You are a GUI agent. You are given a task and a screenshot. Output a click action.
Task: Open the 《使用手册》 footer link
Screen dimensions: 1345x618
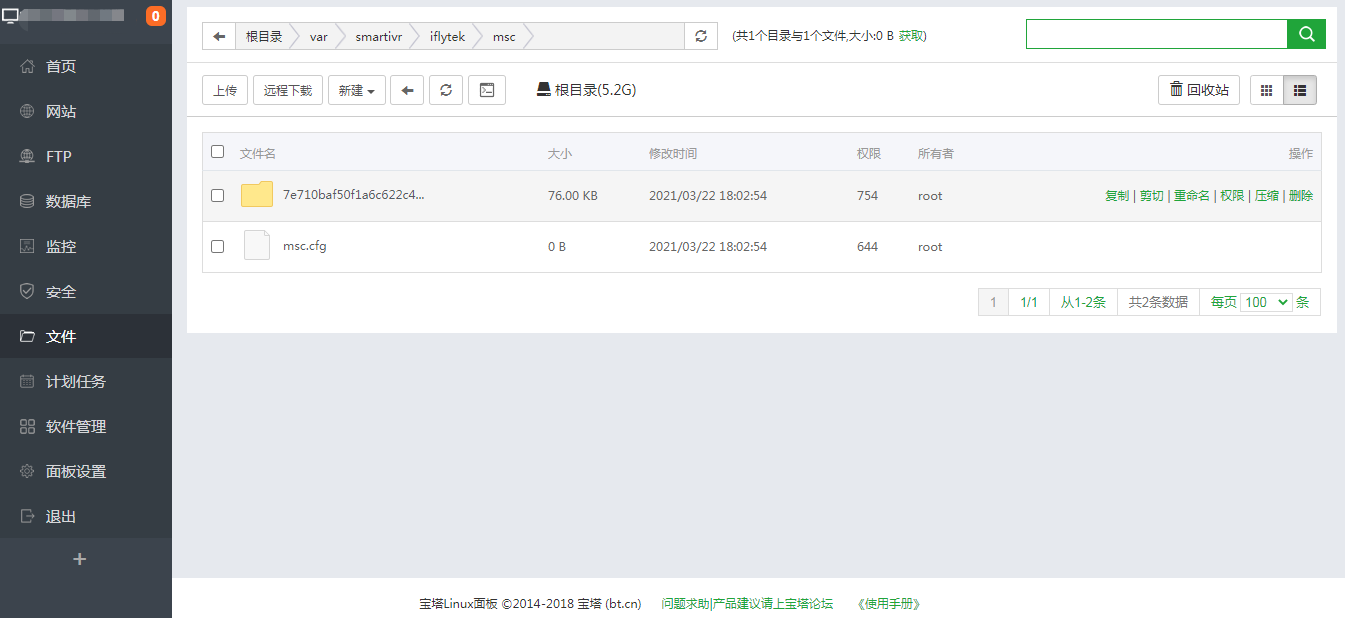tap(889, 604)
